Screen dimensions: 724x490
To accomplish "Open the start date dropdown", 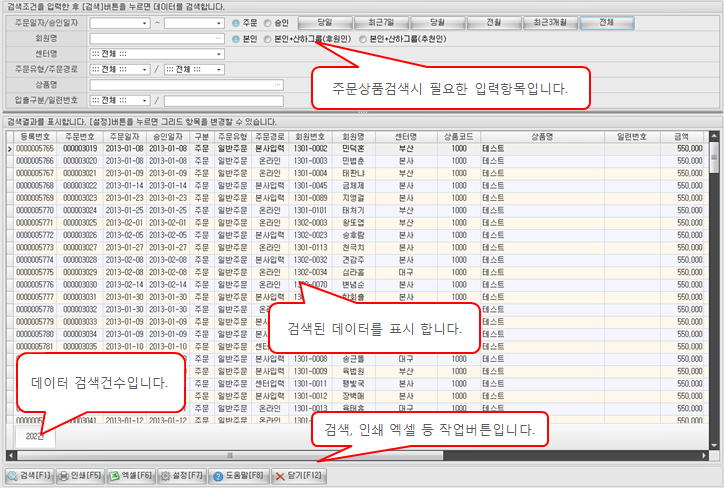I will tap(145, 23).
